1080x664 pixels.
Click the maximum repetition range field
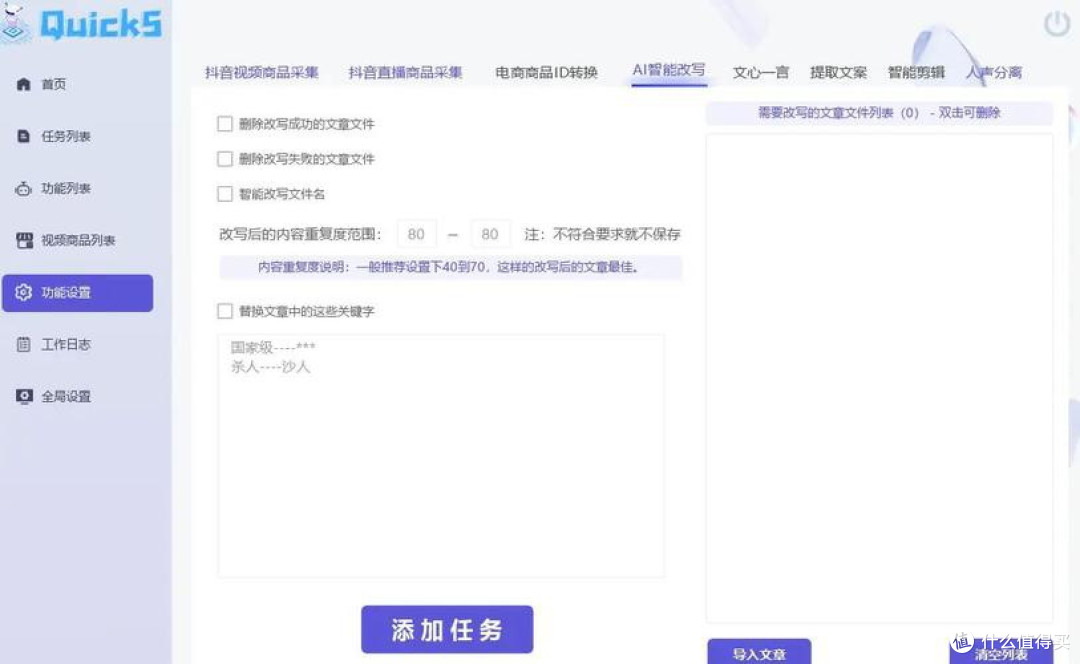(x=490, y=234)
